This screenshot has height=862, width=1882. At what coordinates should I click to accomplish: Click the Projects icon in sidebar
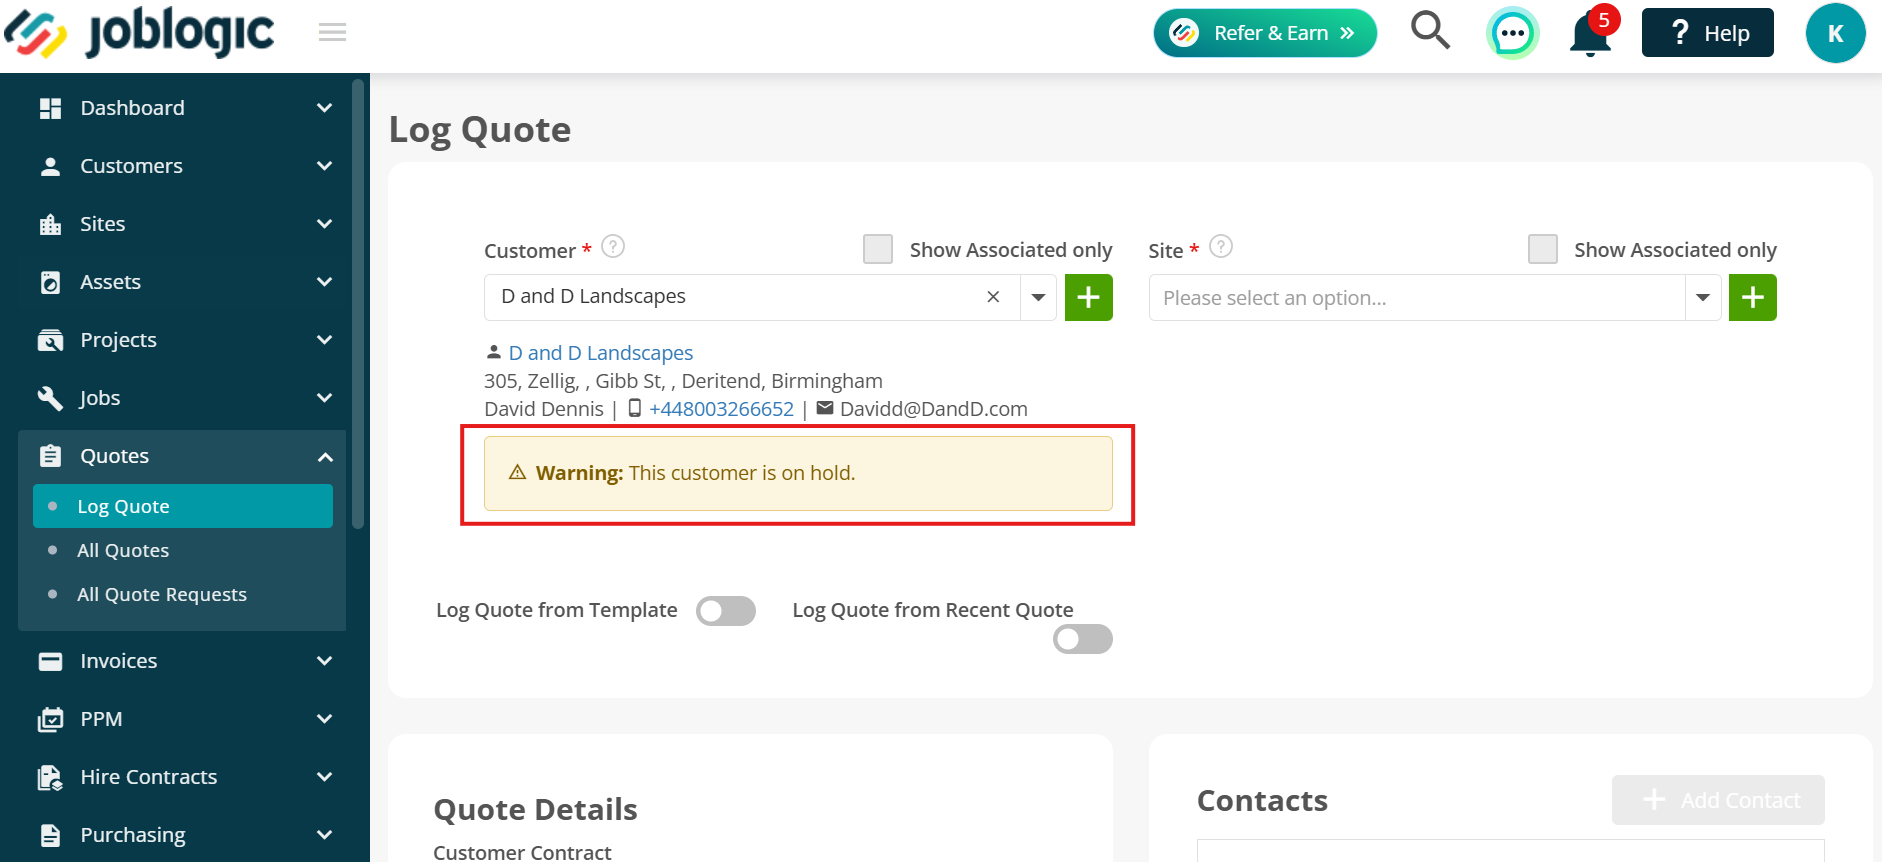tap(50, 340)
